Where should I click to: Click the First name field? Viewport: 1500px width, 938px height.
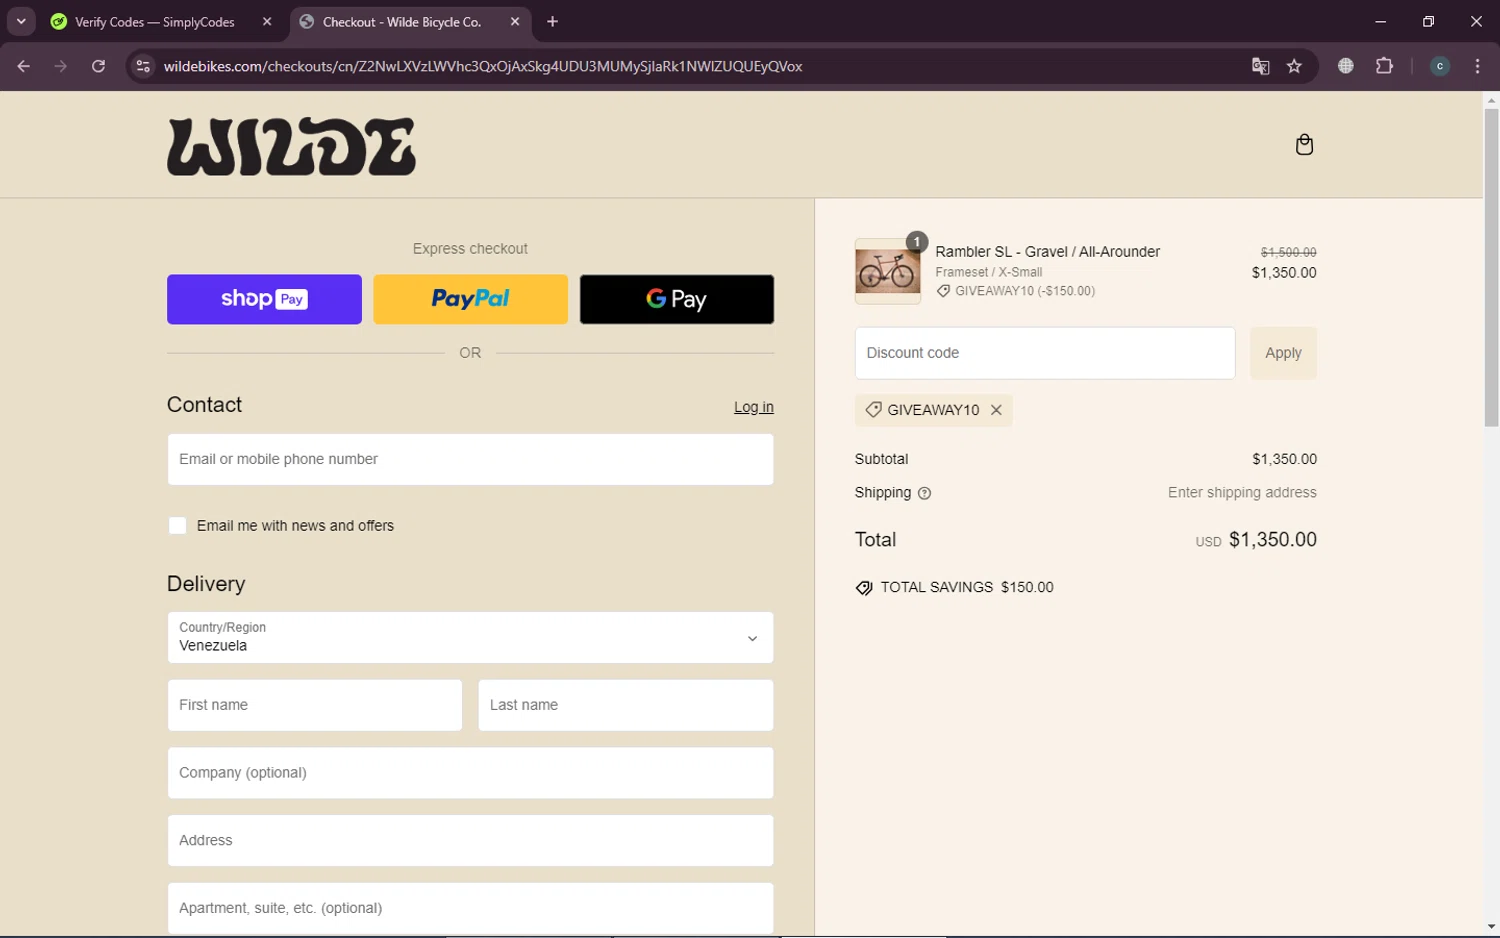315,705
